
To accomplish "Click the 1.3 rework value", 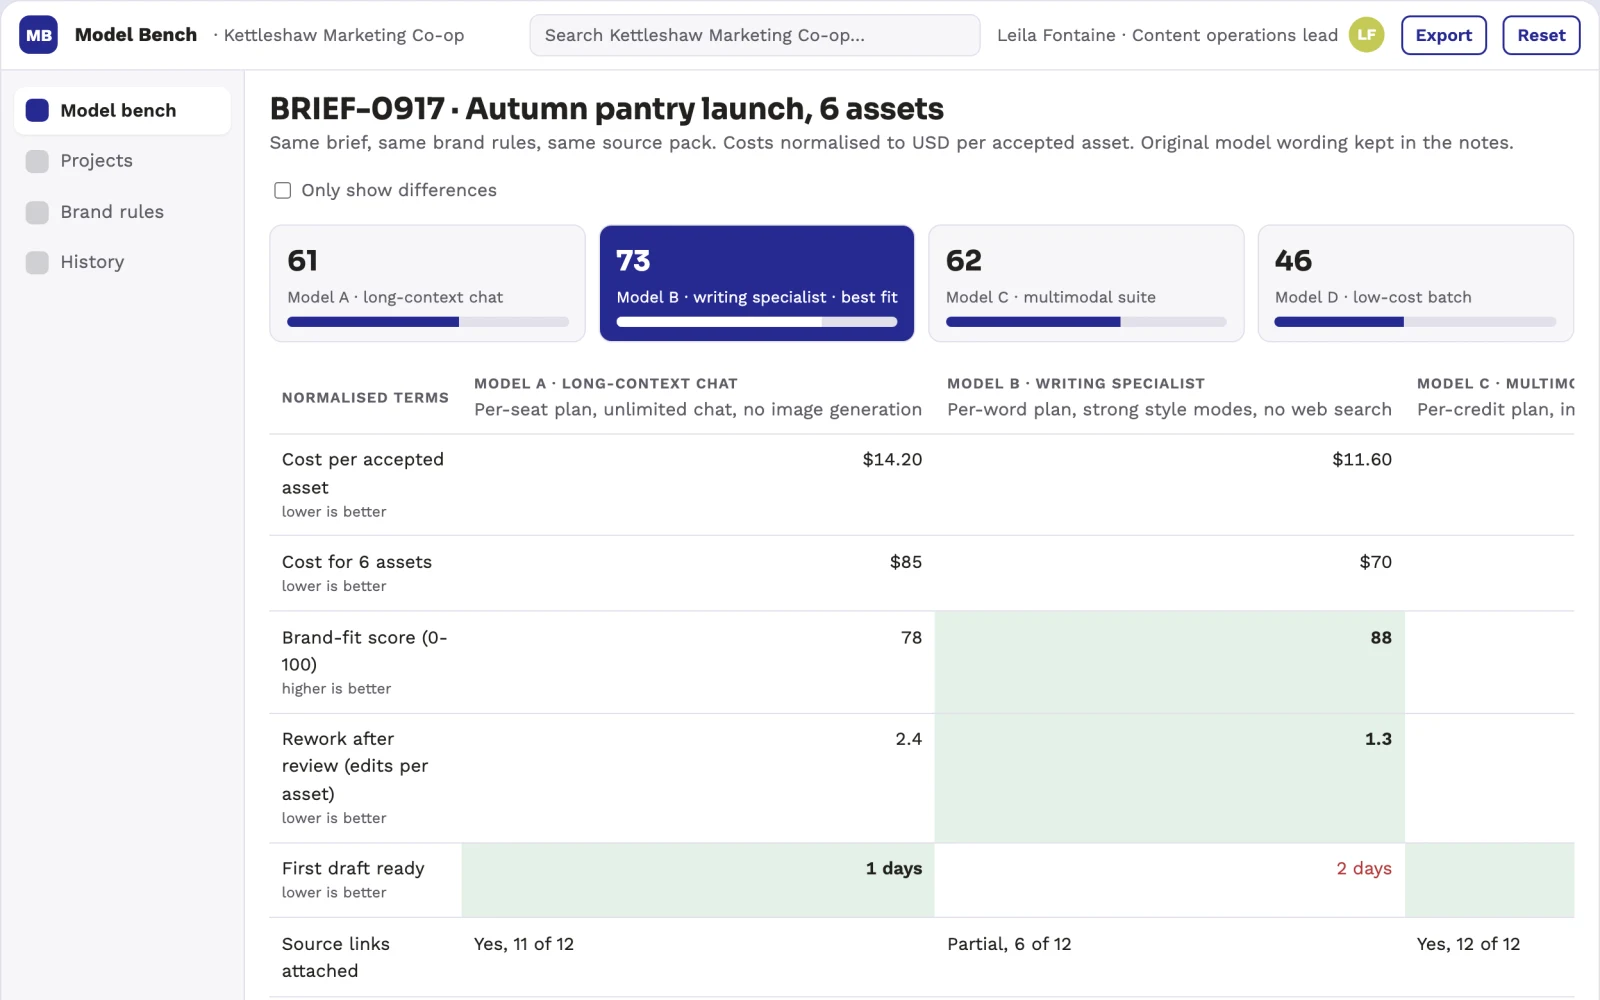I will click(x=1378, y=739).
